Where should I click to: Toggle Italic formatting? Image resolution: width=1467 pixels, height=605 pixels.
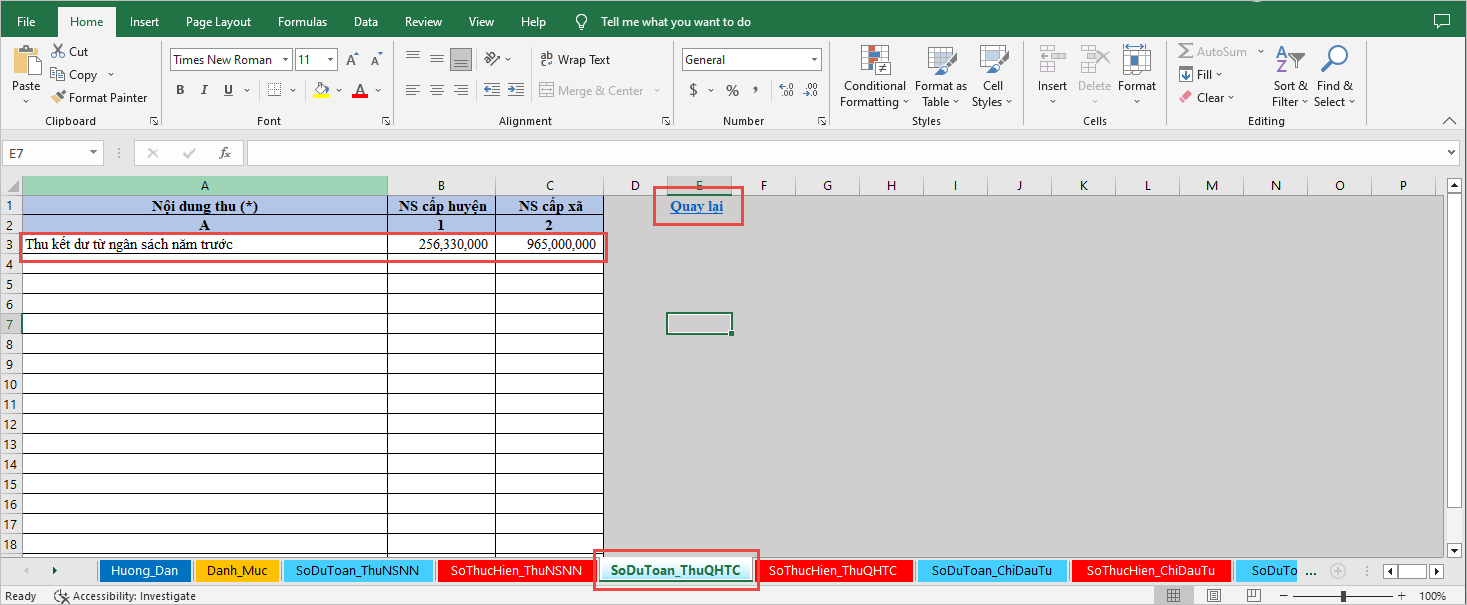[x=204, y=91]
